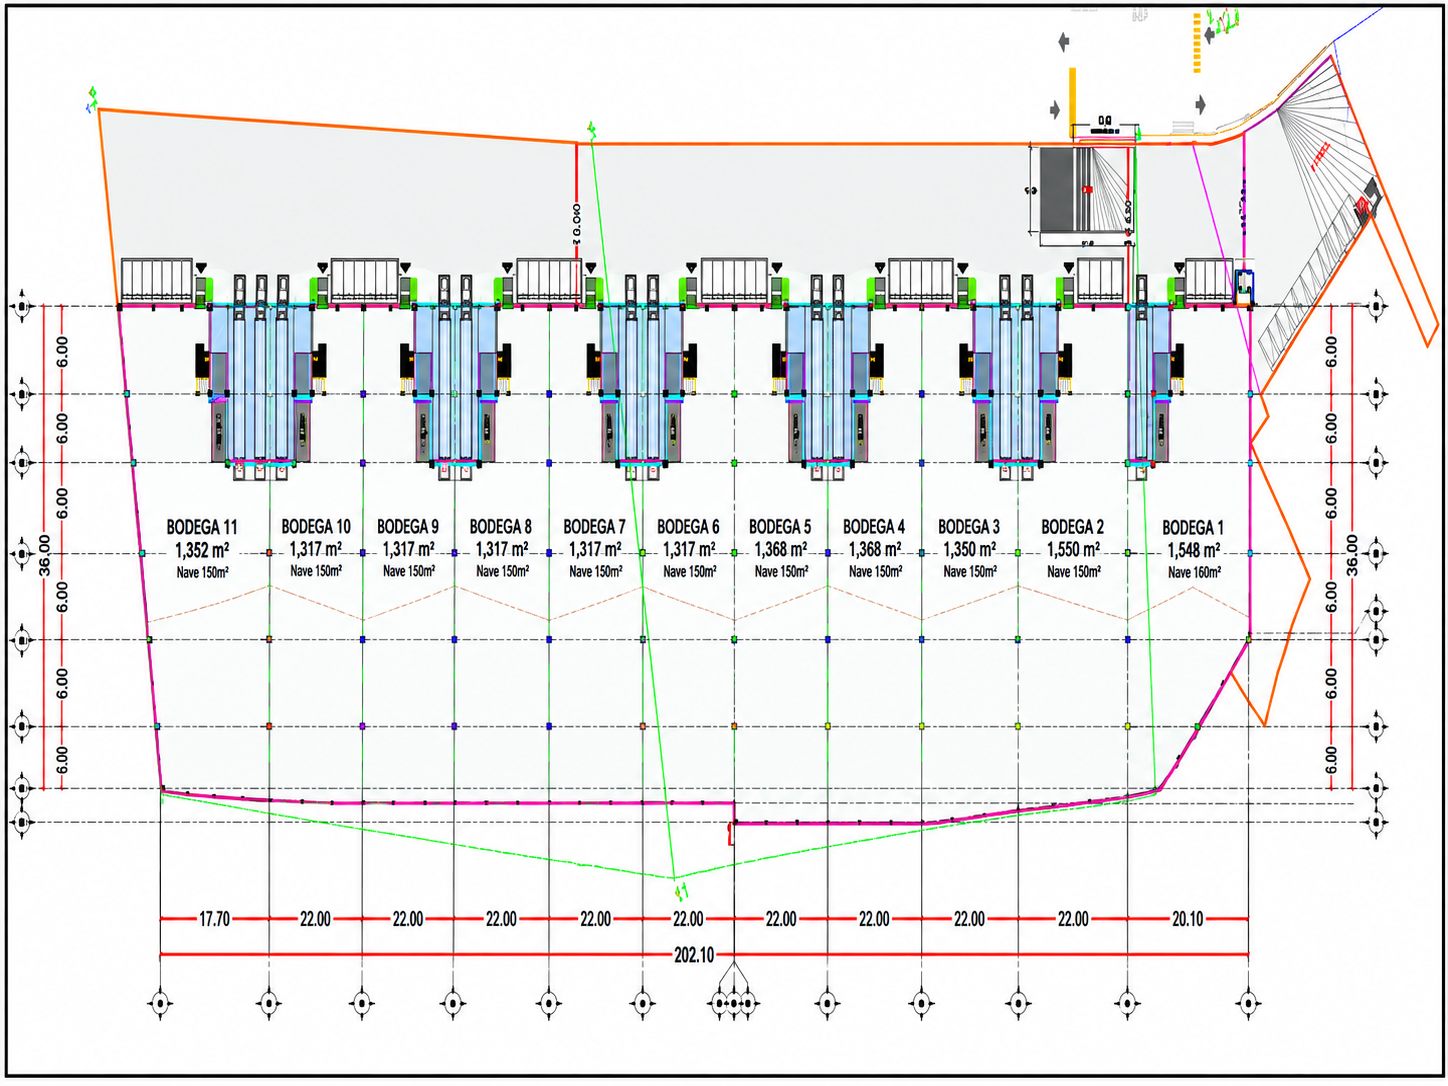Image resolution: width=1448 pixels, height=1086 pixels.
Task: Click the "BODEGA 11" label
Action: tap(202, 527)
